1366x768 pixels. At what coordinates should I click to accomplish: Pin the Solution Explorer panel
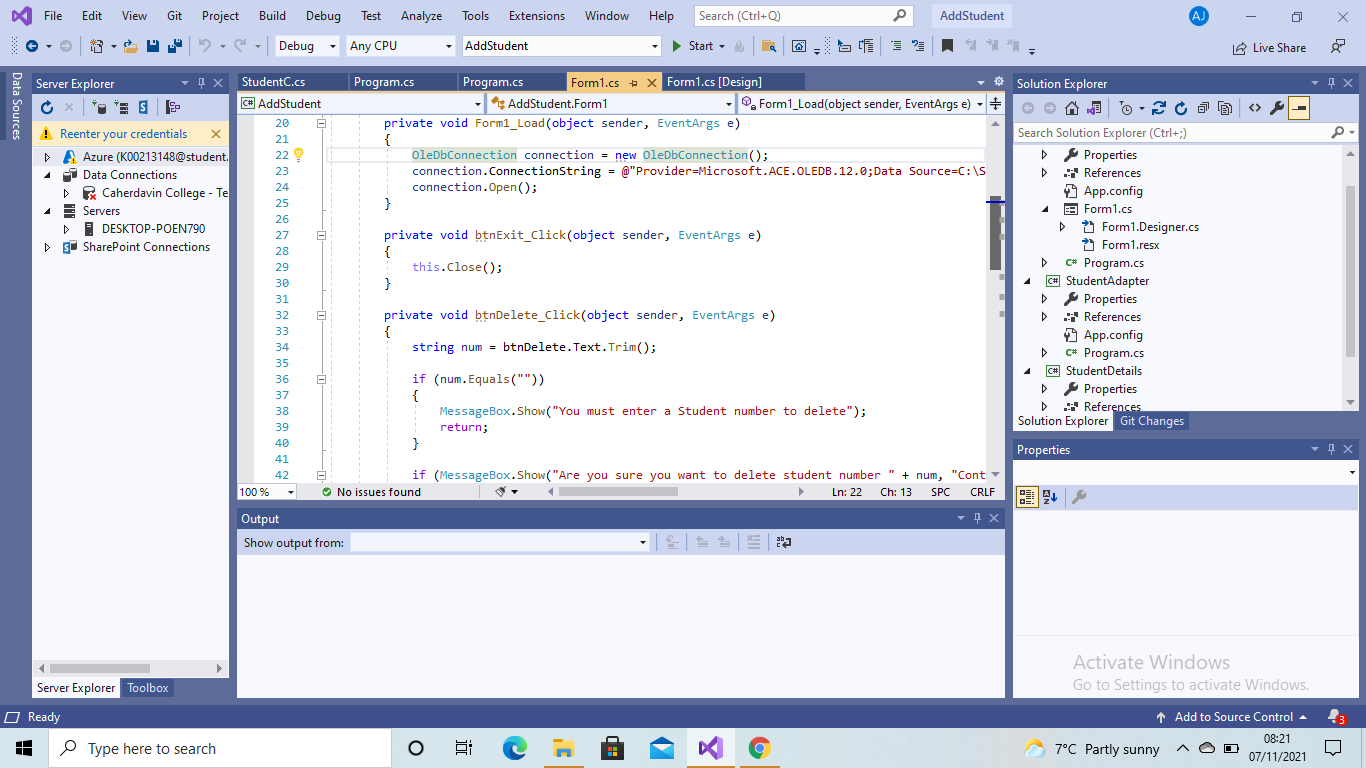1331,83
